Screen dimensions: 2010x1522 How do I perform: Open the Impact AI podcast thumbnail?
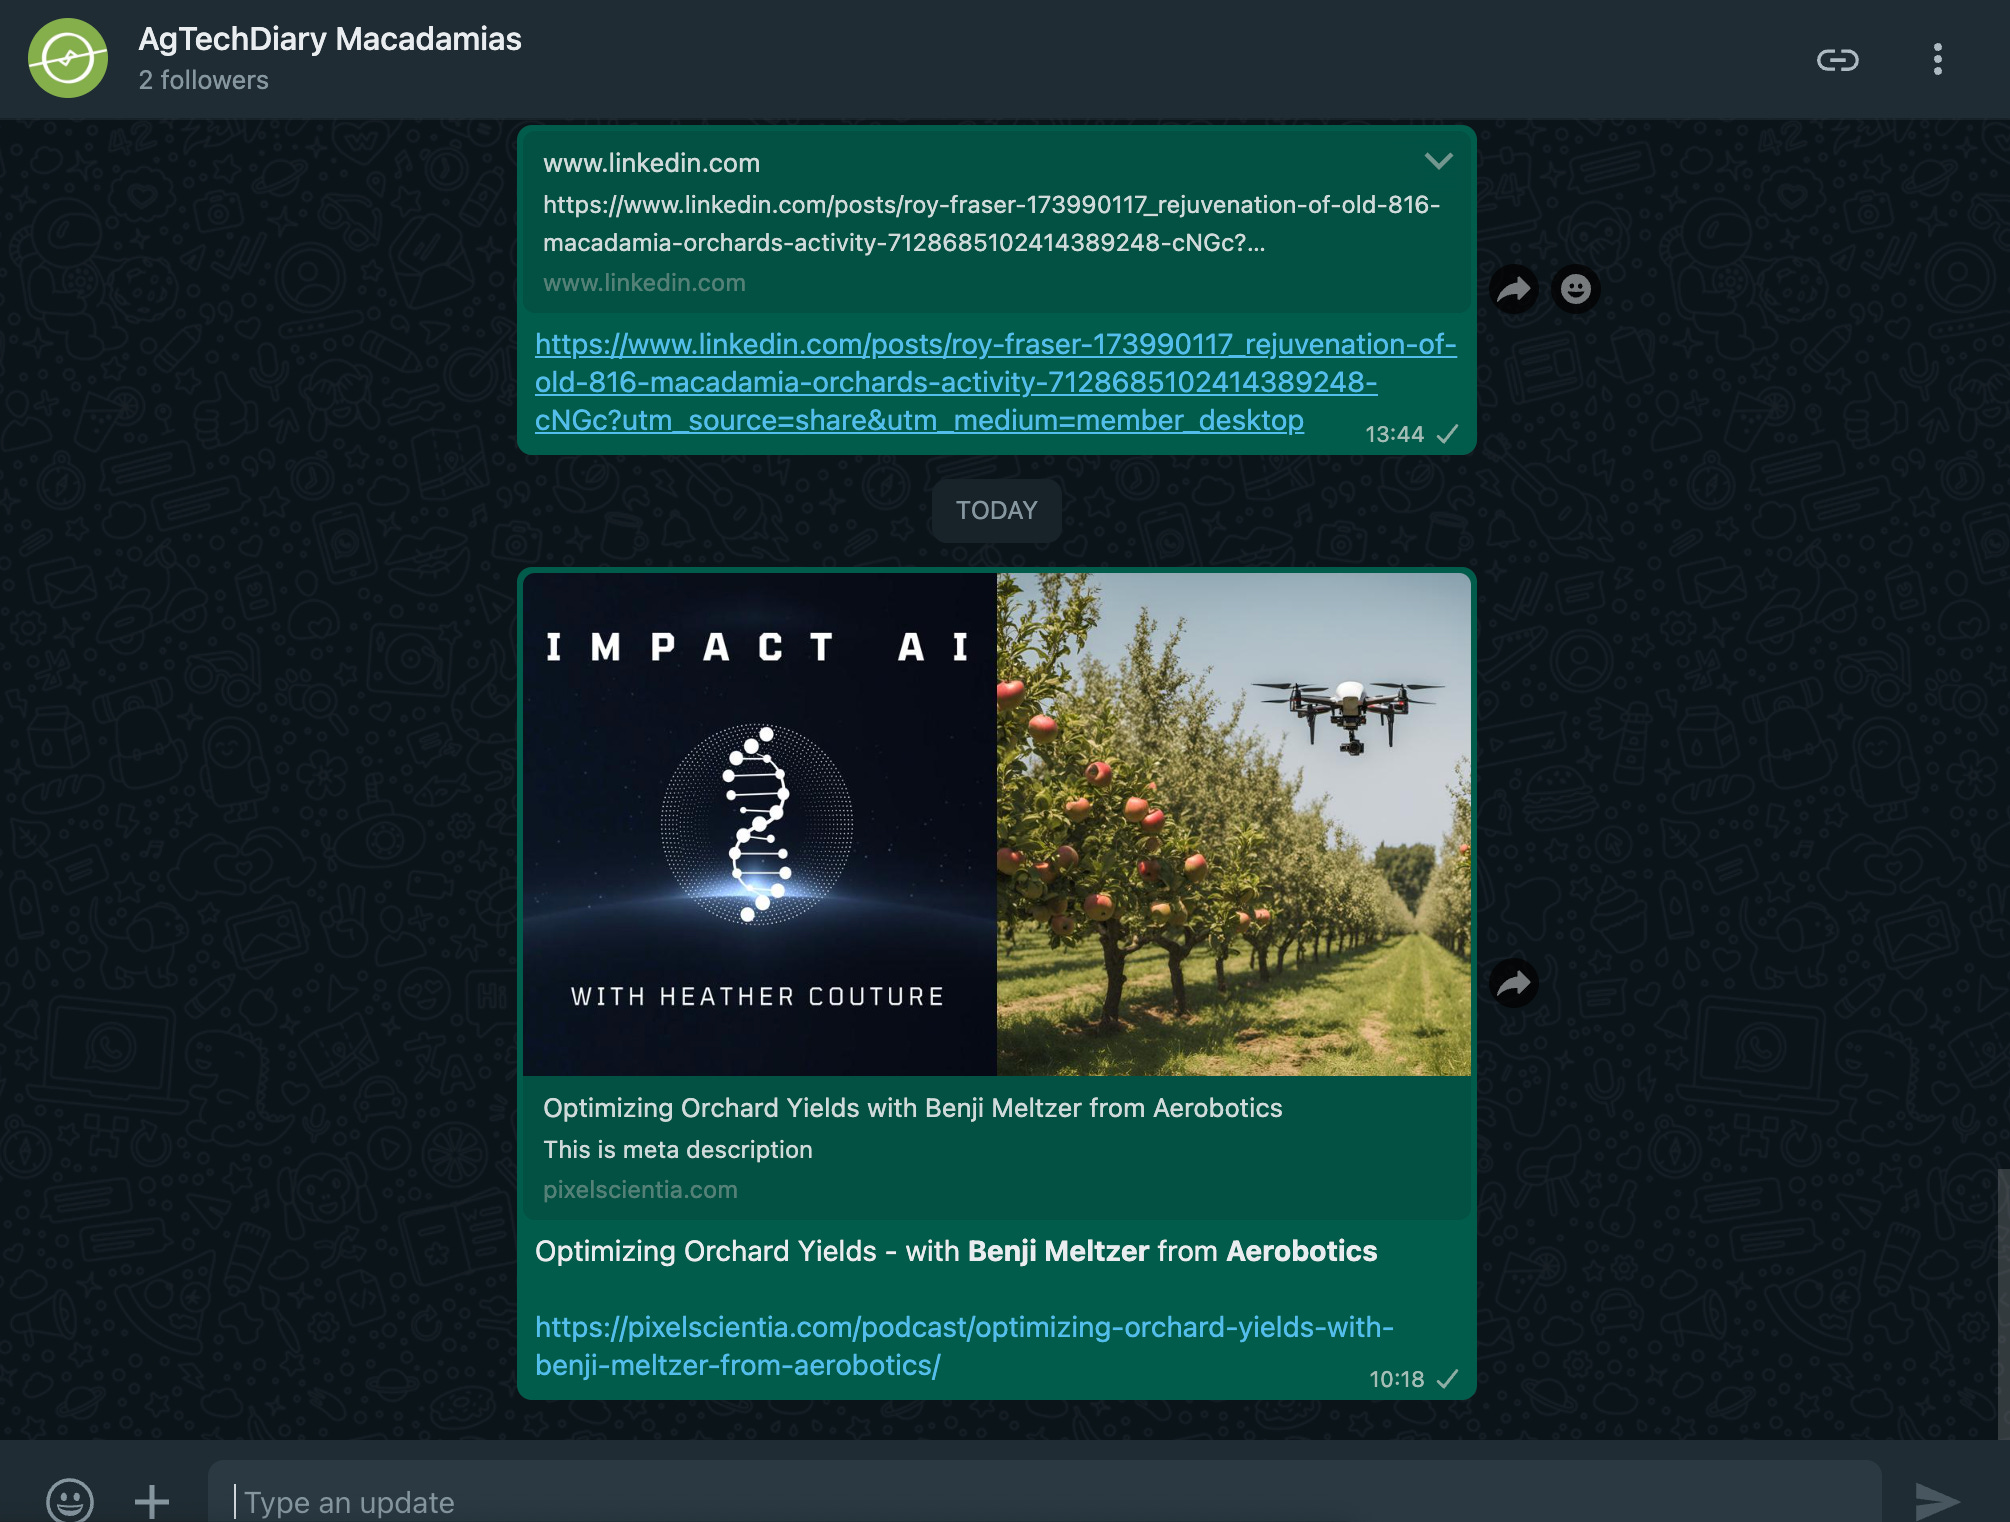point(759,823)
